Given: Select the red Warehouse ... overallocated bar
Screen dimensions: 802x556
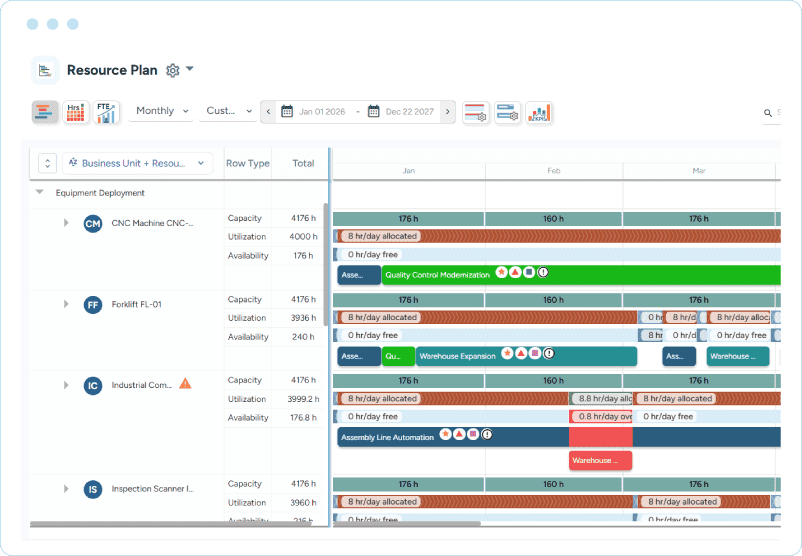Looking at the screenshot, I should click(600, 460).
